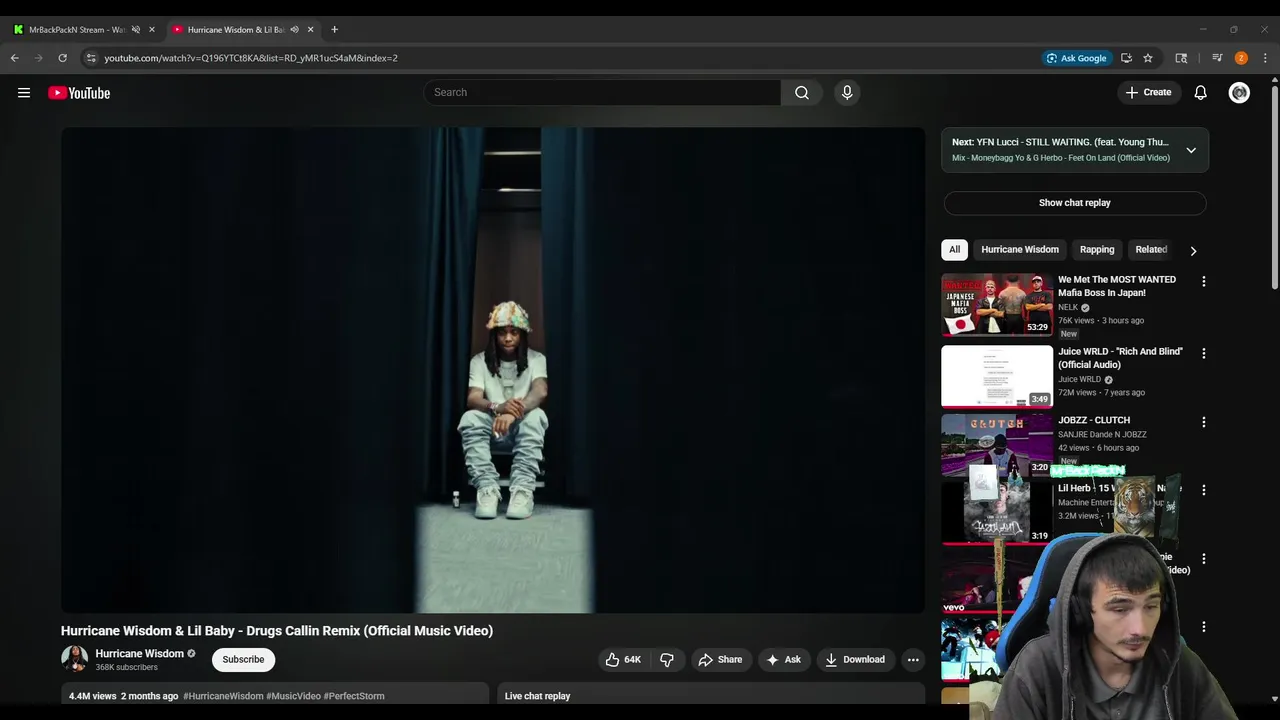
Task: Open Chrome side panel search icon
Action: tap(1181, 58)
